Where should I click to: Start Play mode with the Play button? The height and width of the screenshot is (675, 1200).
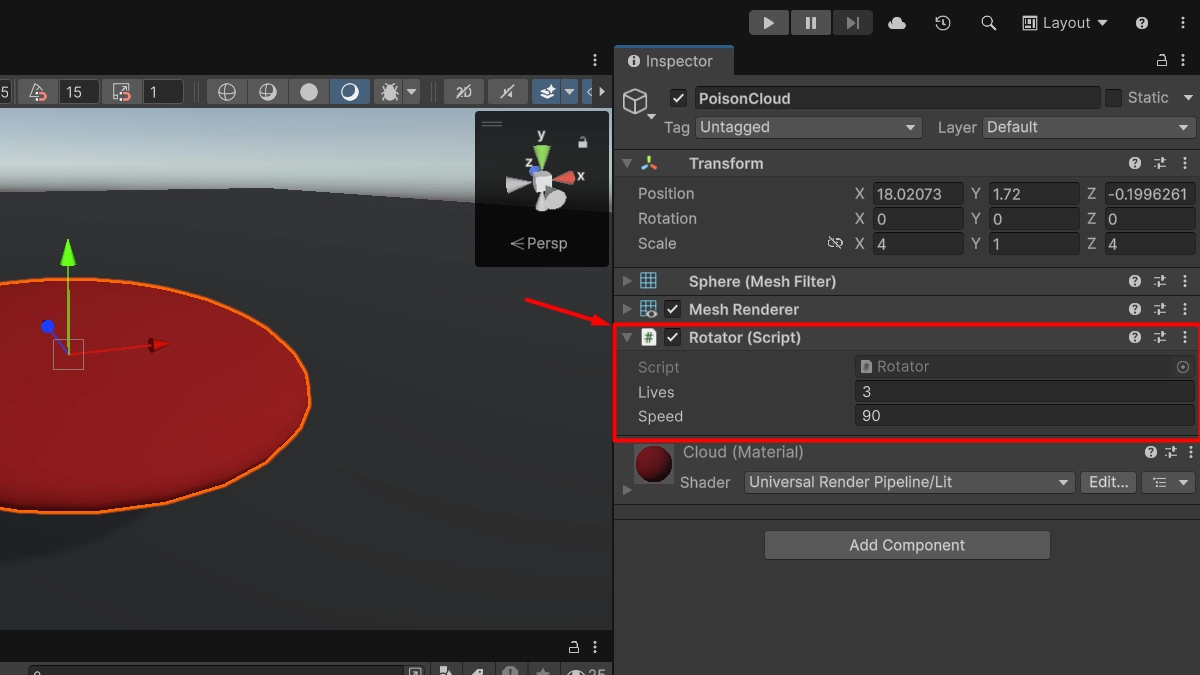coord(768,23)
